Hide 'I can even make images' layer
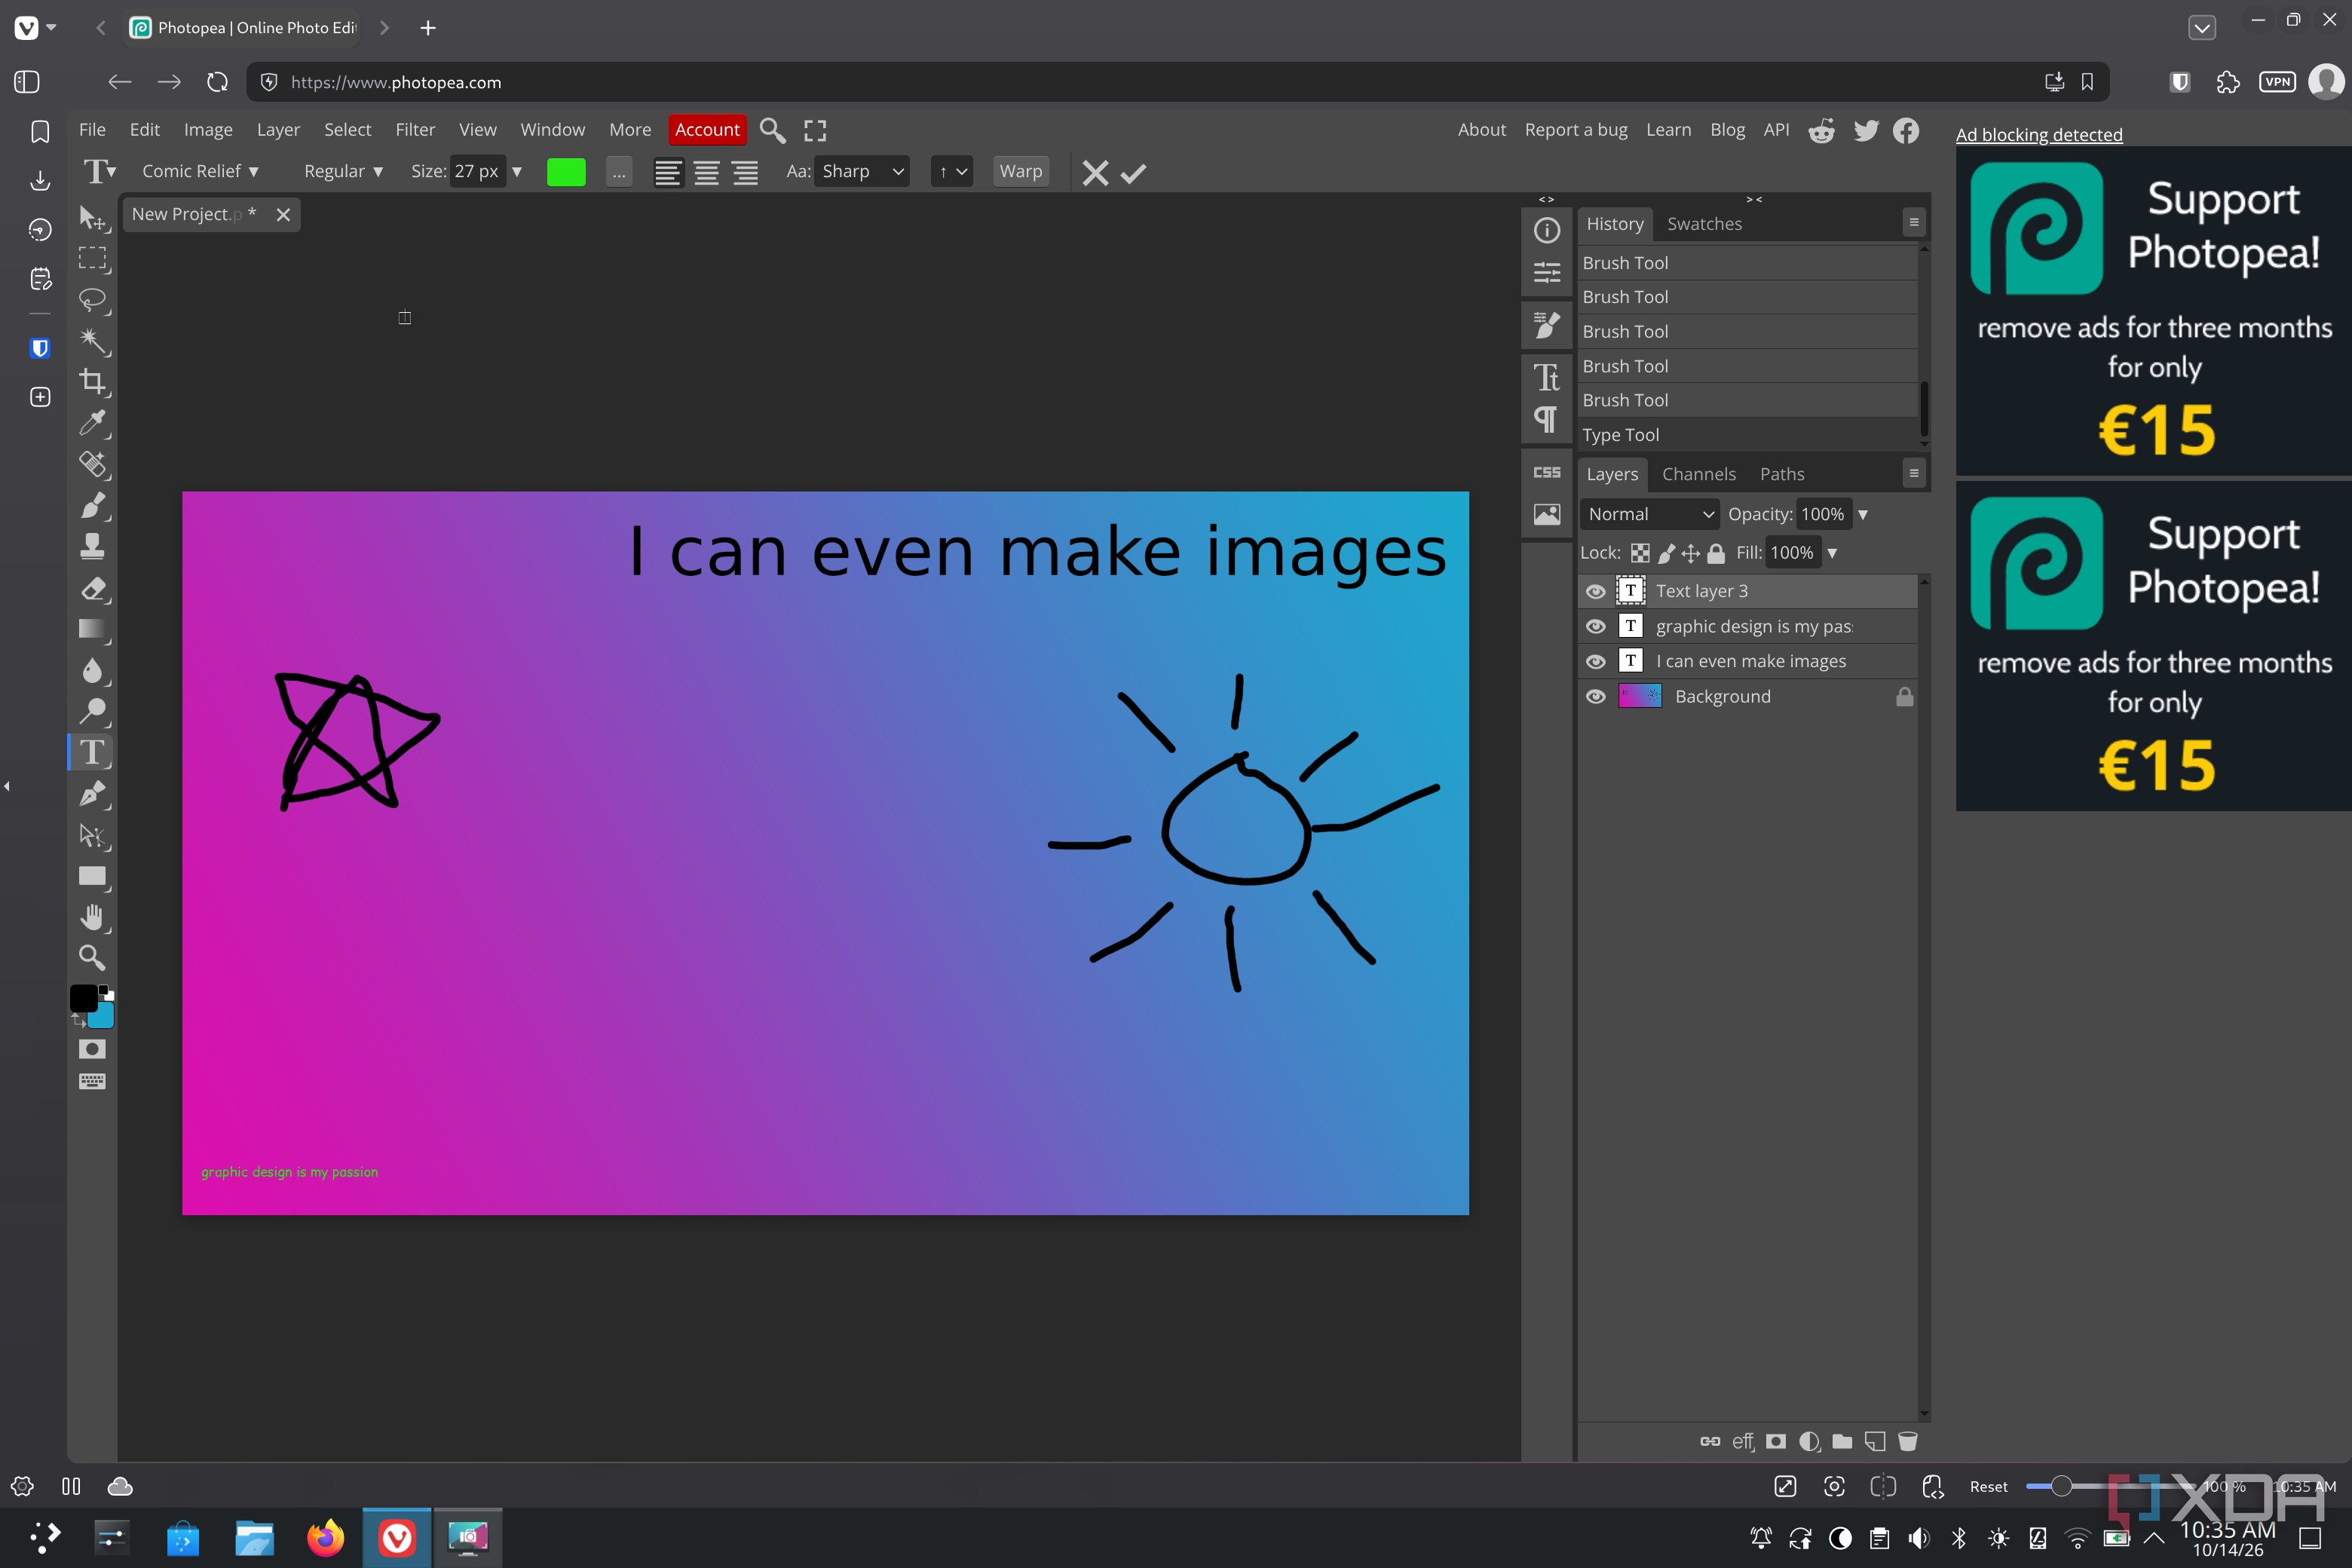This screenshot has height=1568, width=2352. 1596,662
